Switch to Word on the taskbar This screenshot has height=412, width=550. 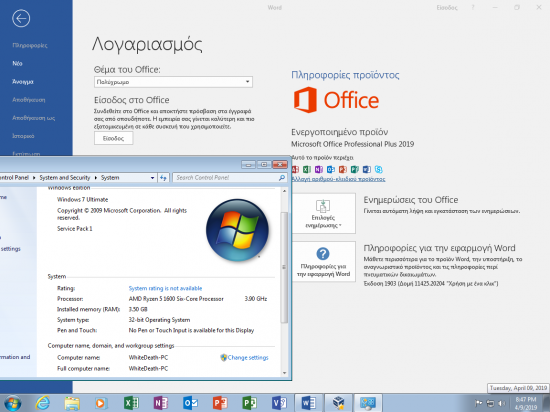click(x=309, y=403)
